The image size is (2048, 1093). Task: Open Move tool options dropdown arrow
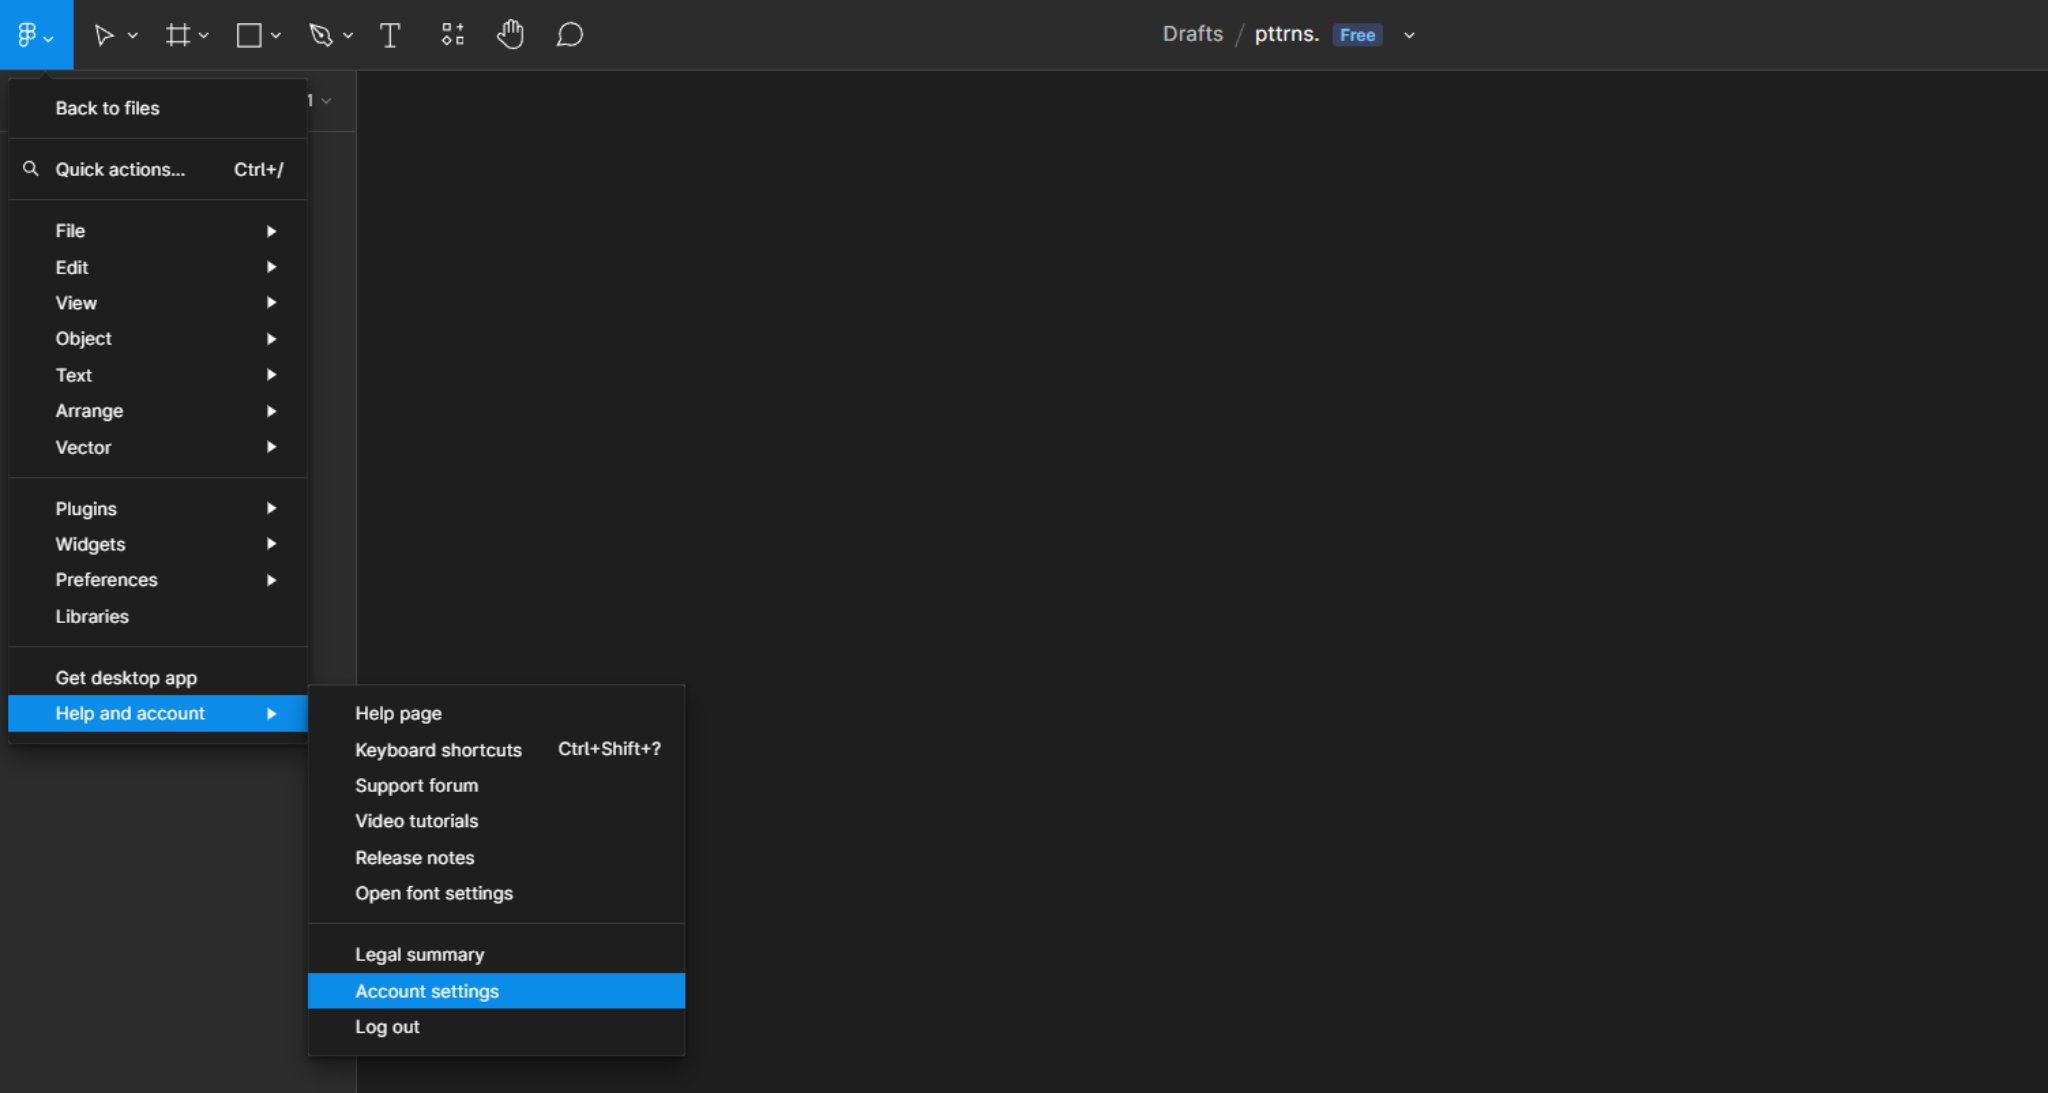133,36
